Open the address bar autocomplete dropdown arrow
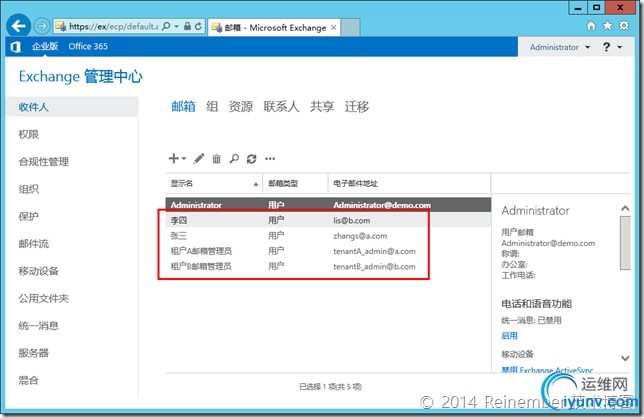Viewport: 644px width, 418px height. pyautogui.click(x=177, y=27)
